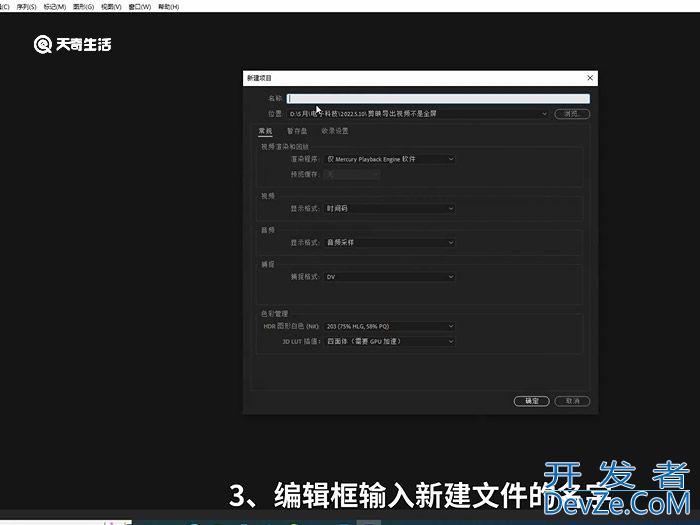
Task: Open the 窗口(W) menu
Action: coord(140,7)
